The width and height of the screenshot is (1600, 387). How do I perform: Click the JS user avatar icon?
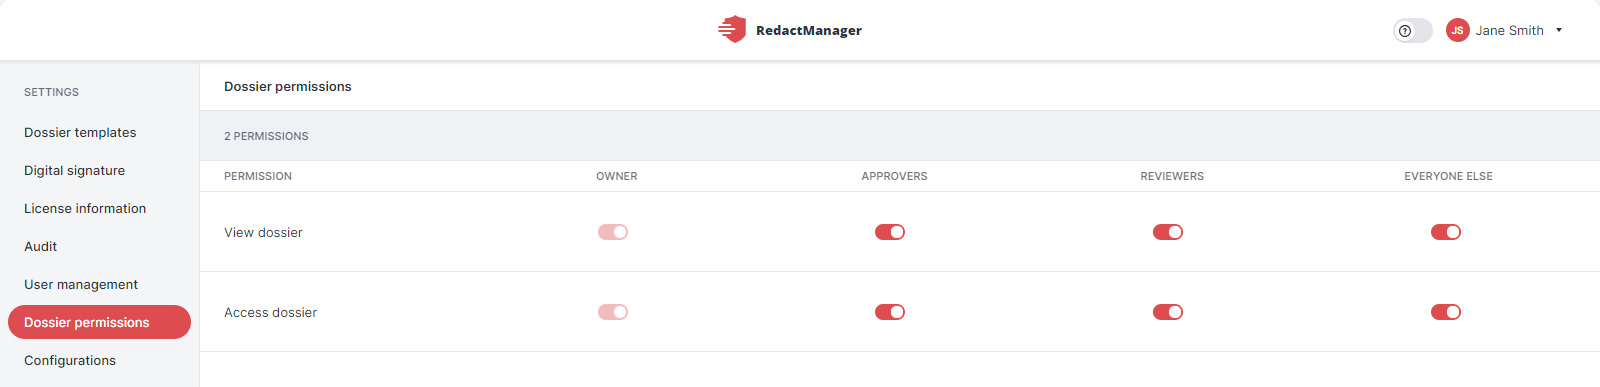pyautogui.click(x=1458, y=31)
